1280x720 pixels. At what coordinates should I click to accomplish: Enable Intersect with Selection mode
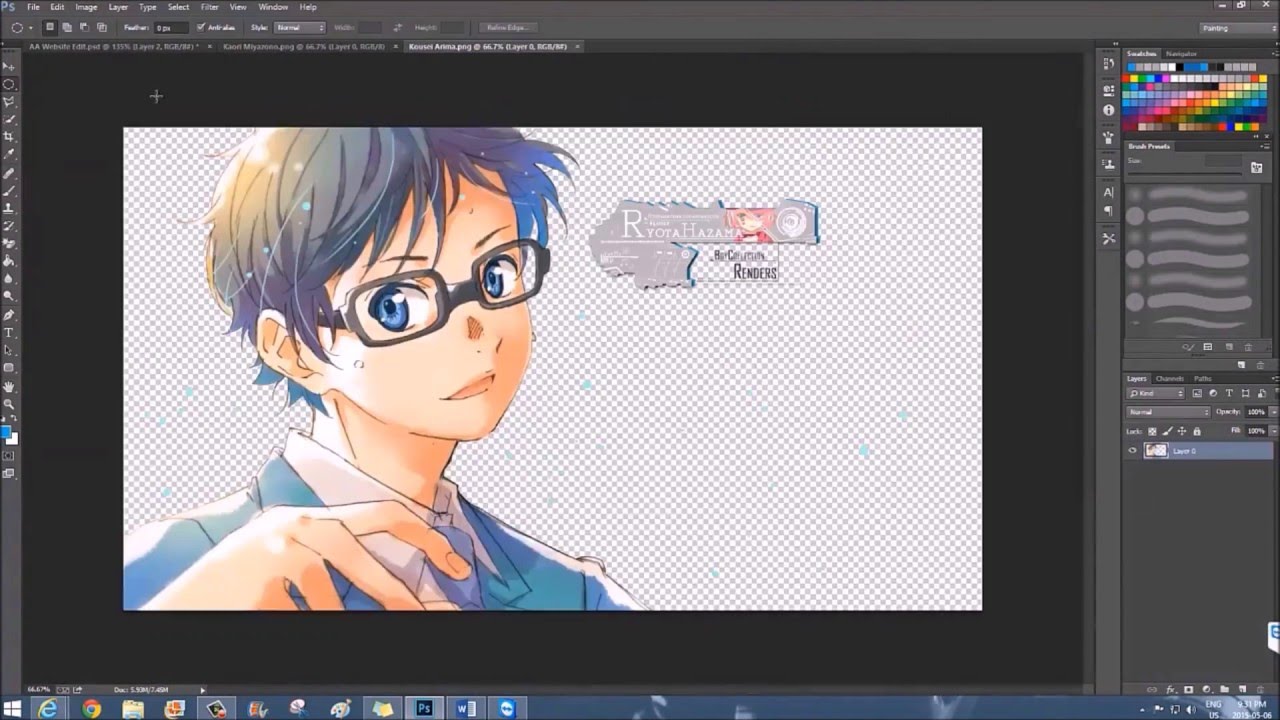(101, 27)
